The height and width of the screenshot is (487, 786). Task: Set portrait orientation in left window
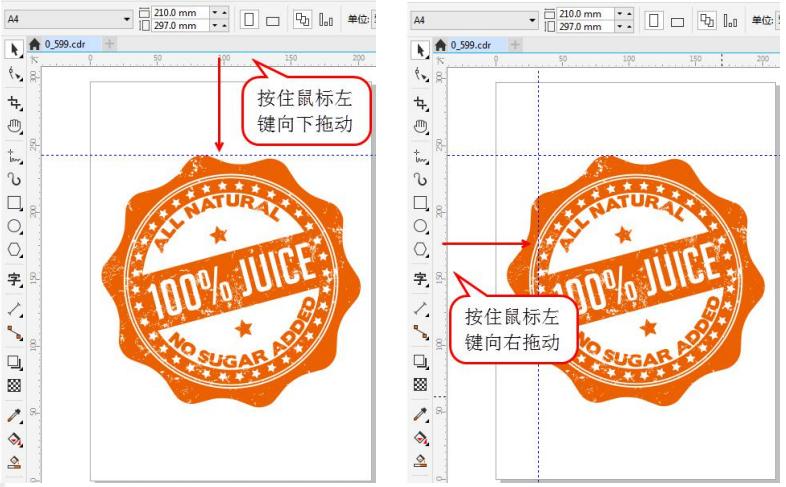(249, 20)
